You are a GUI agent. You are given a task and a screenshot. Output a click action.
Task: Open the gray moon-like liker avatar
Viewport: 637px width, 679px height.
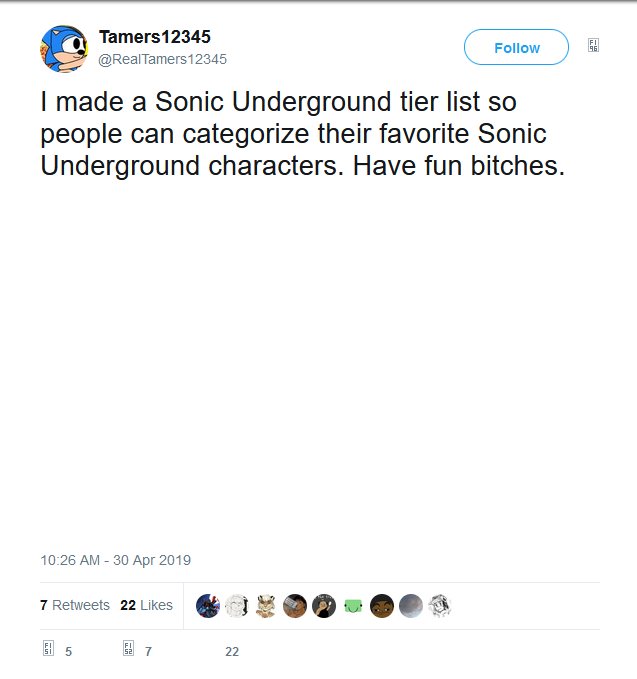(411, 606)
